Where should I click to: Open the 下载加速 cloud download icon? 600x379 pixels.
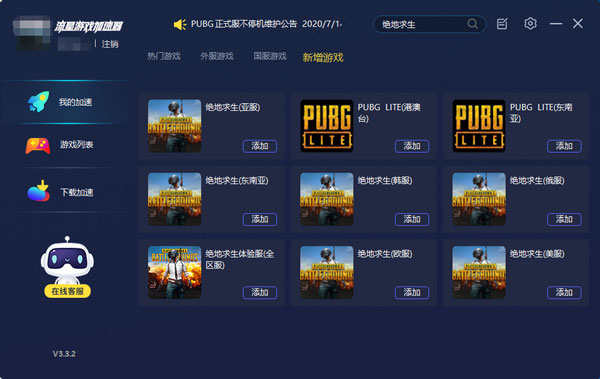tap(39, 191)
